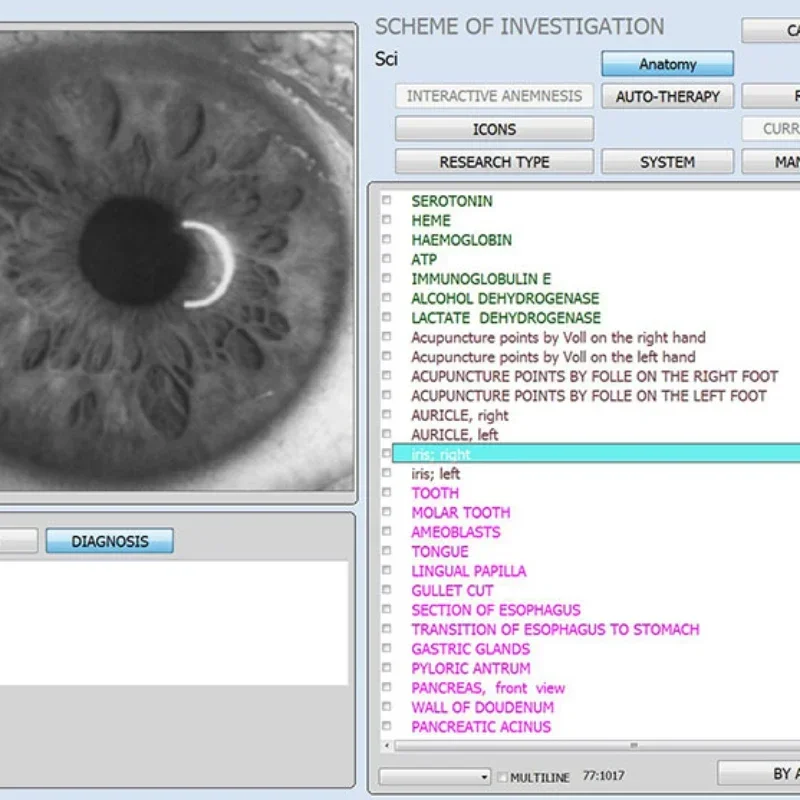Tick the checkbox next to SEROTONIN
The width and height of the screenshot is (800, 800).
(386, 201)
